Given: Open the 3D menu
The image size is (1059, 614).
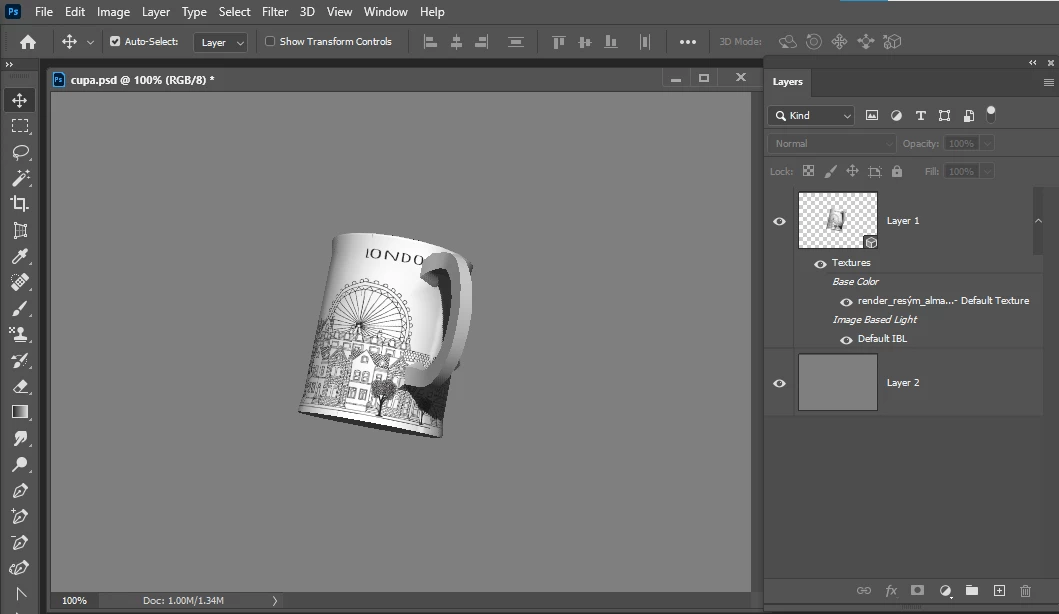Looking at the screenshot, I should (x=307, y=12).
